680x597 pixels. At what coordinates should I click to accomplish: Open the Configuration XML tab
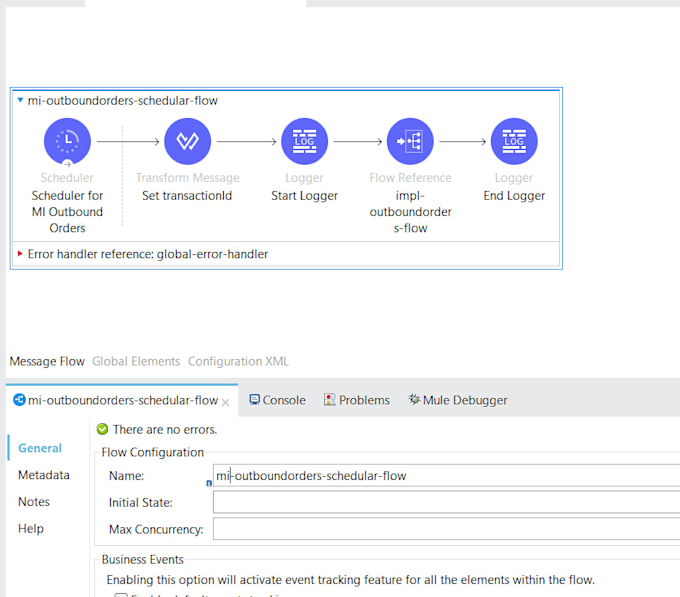click(238, 361)
